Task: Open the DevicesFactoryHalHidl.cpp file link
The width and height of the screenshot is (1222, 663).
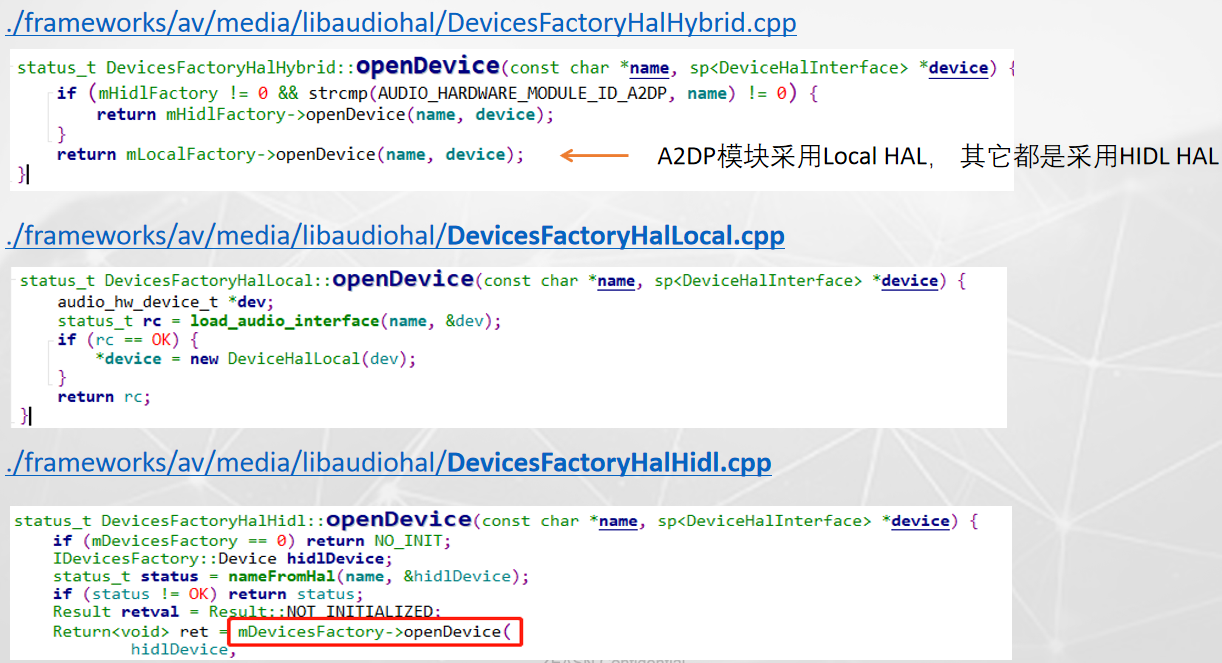Action: 390,462
